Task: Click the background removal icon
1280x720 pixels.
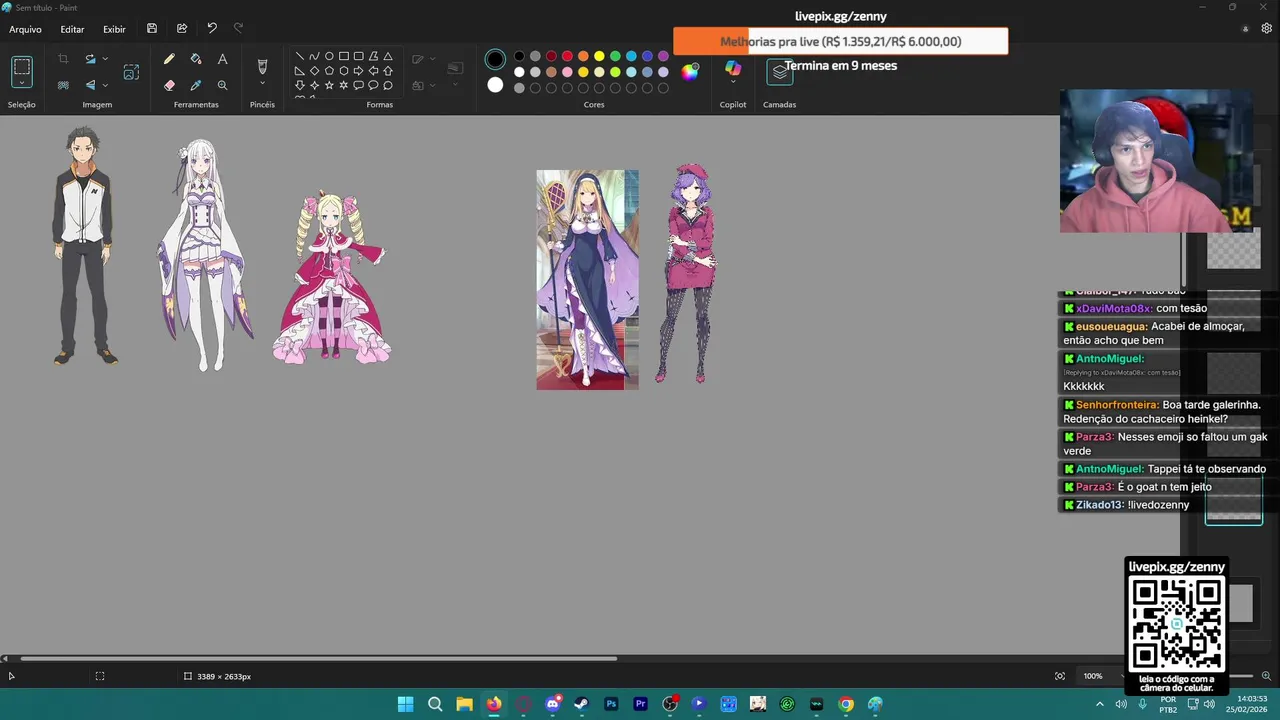Action: 63,85
